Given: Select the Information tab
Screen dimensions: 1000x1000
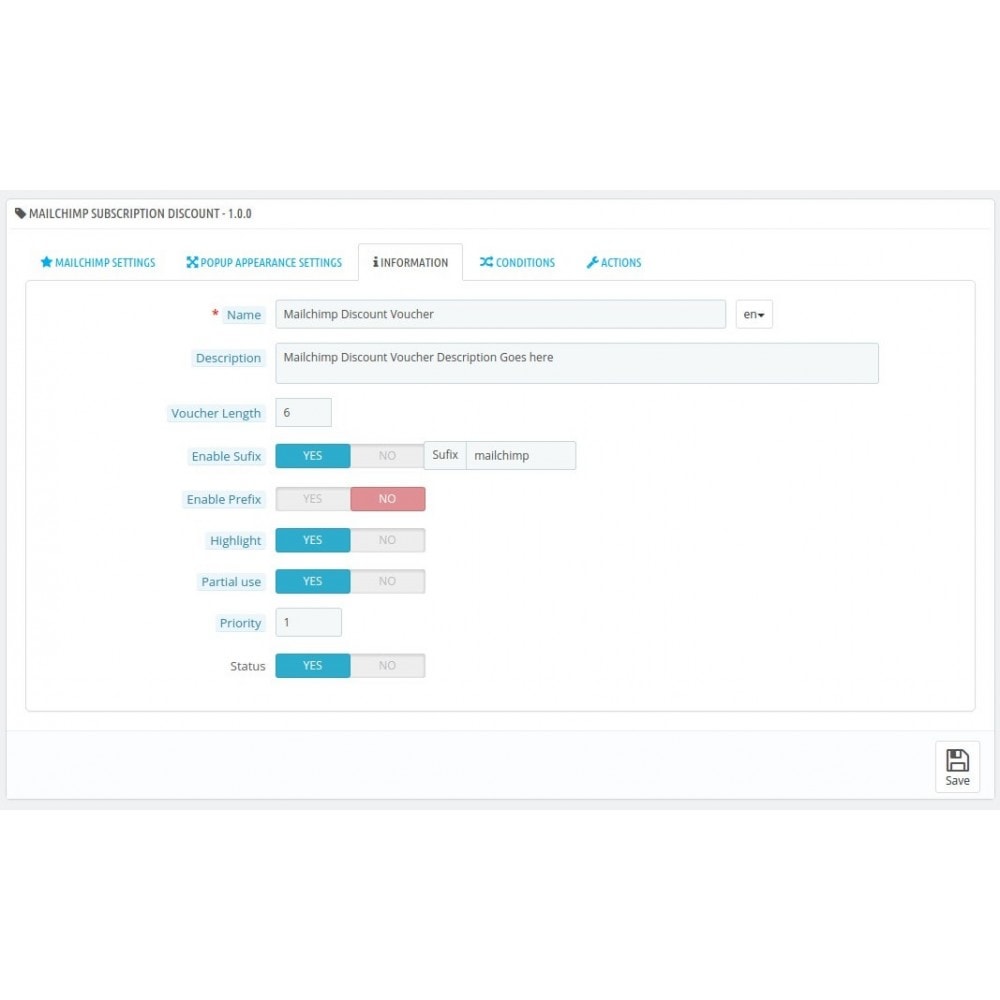Looking at the screenshot, I should [411, 262].
